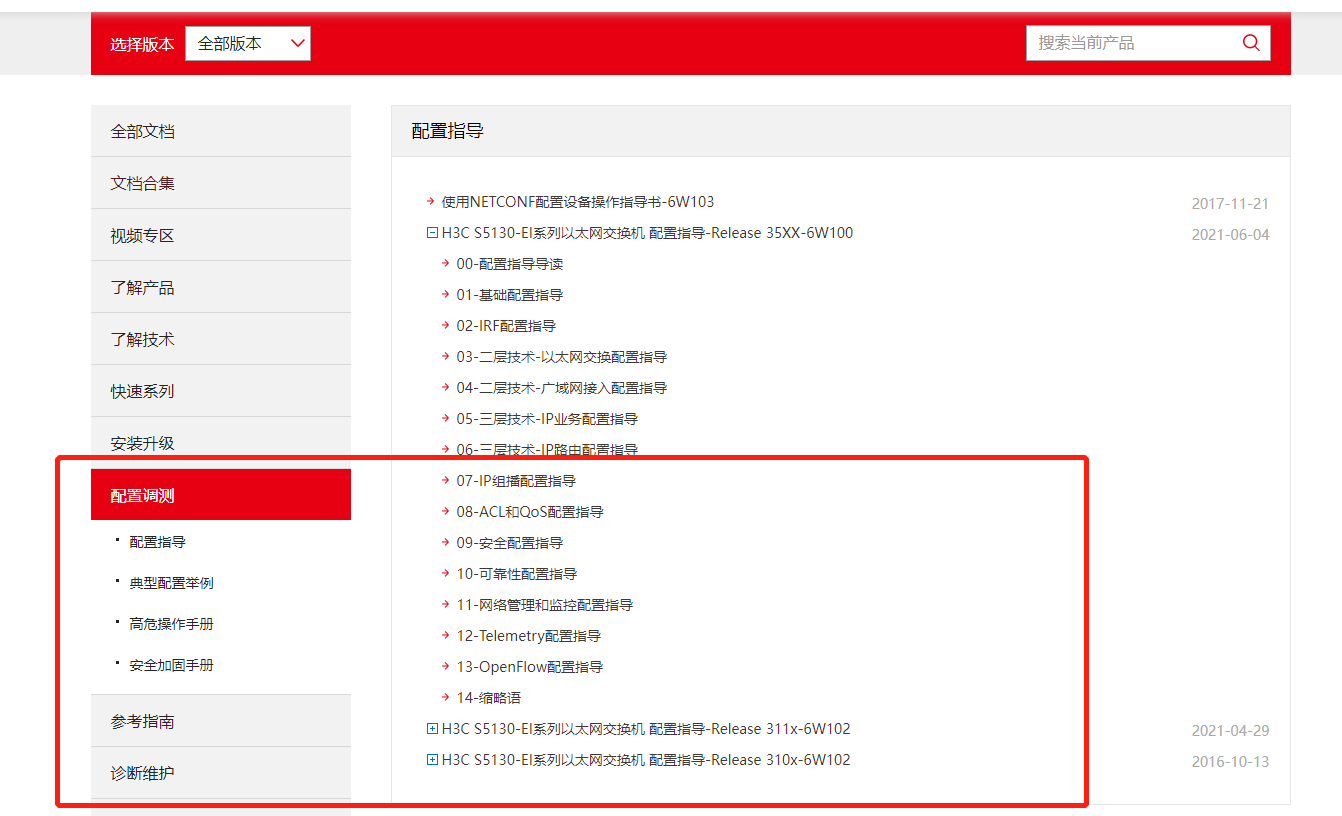Image resolution: width=1342 pixels, height=816 pixels.
Task: Open the H3C S5130-EI Release 310x-6W102 guide link
Action: click(x=646, y=759)
